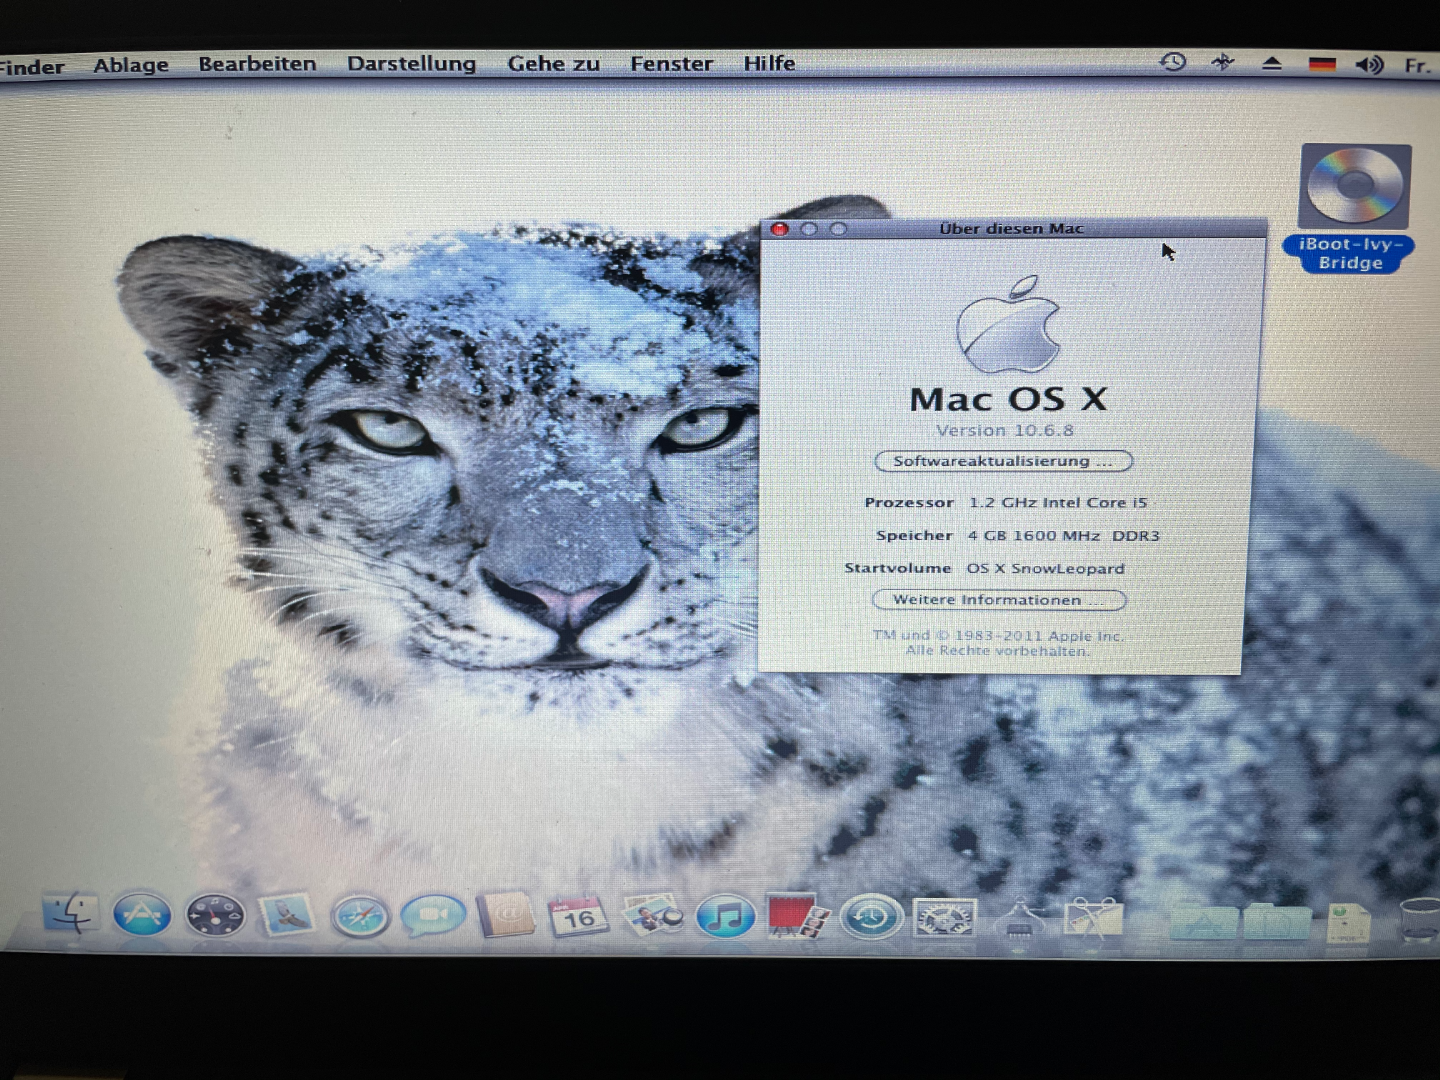Click the Apple Inc. copyright notice

pyautogui.click(x=998, y=643)
